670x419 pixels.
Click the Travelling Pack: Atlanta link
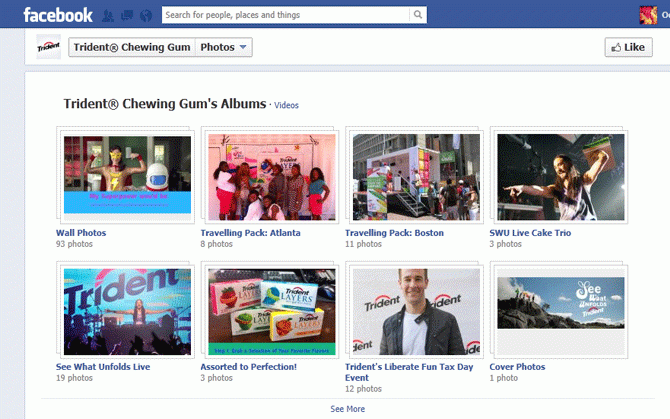pos(250,233)
